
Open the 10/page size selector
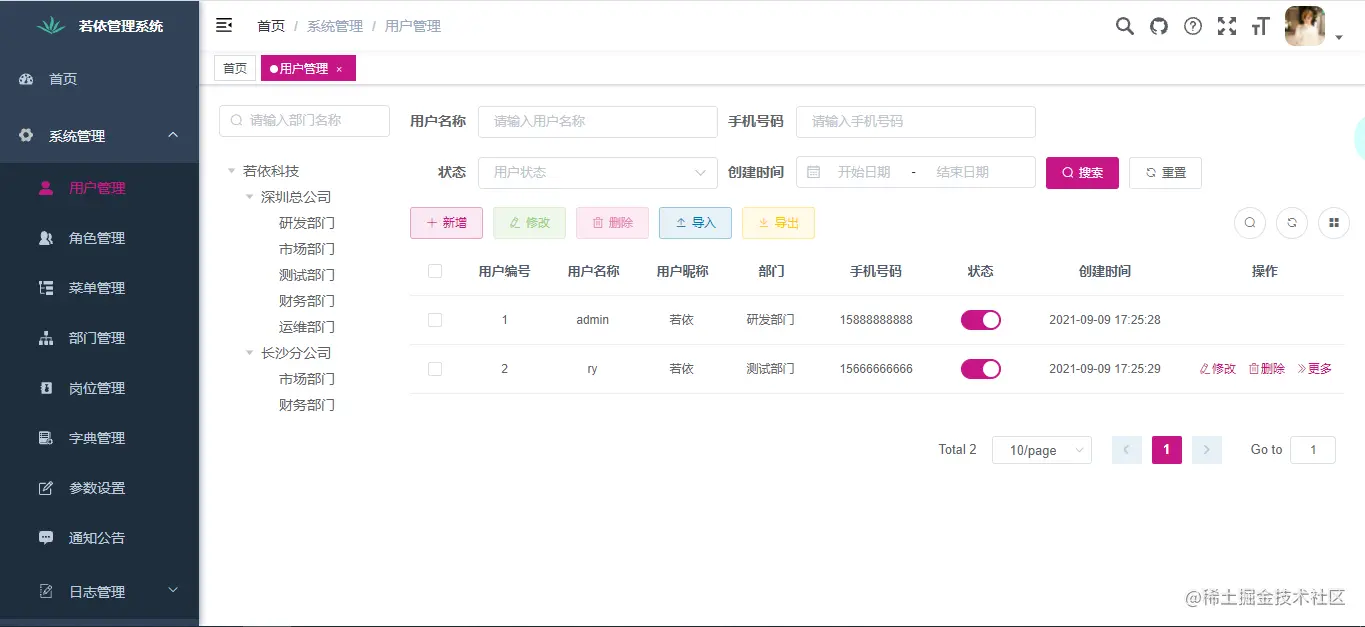[x=1041, y=450]
